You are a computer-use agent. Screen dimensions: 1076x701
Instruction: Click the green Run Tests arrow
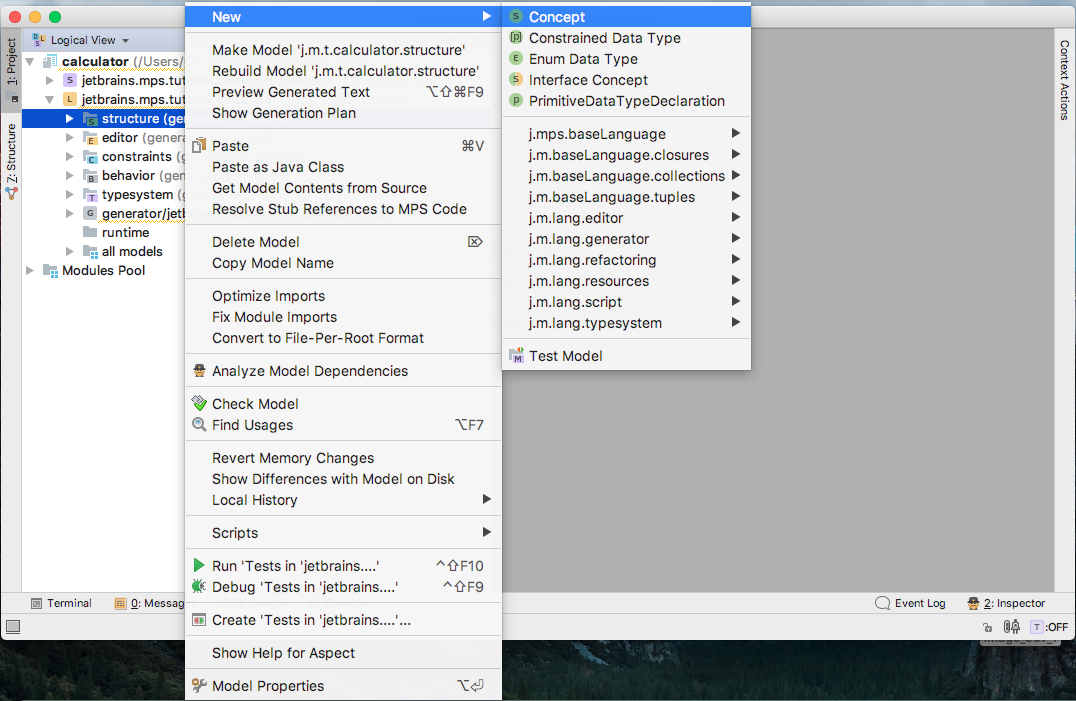tap(199, 566)
